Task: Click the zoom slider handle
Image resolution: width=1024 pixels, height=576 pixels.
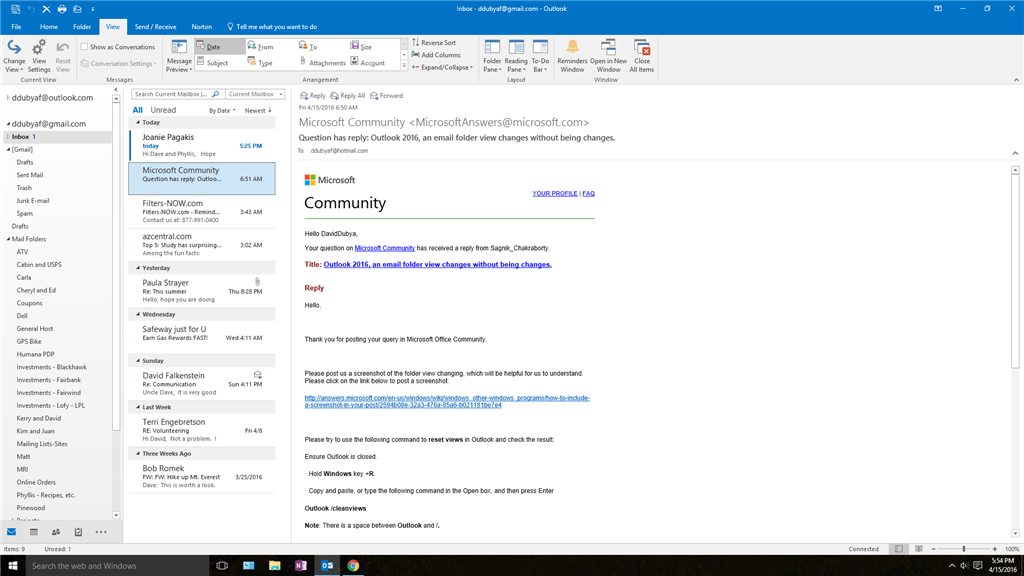Action: pos(964,549)
